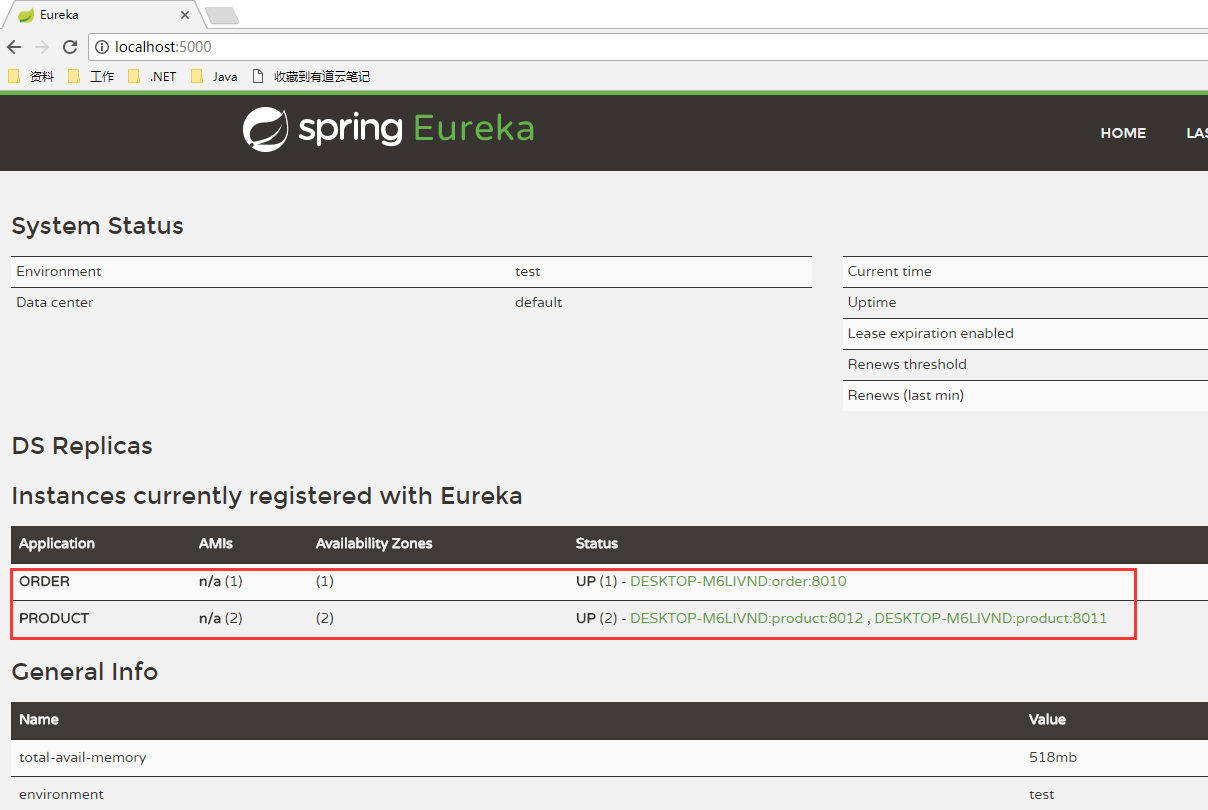
Task: Click the total-avail-memory row name
Action: 83,757
